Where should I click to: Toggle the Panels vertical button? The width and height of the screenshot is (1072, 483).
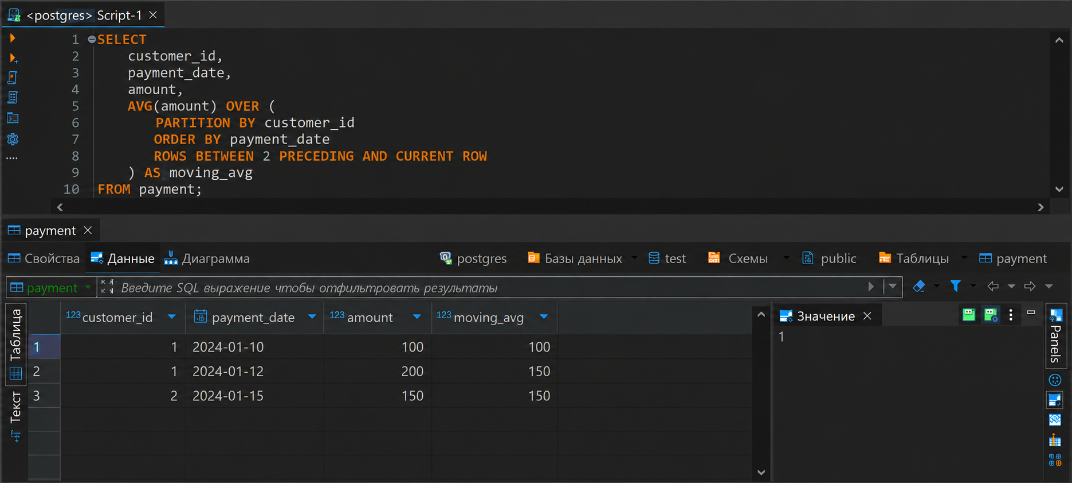[1055, 337]
